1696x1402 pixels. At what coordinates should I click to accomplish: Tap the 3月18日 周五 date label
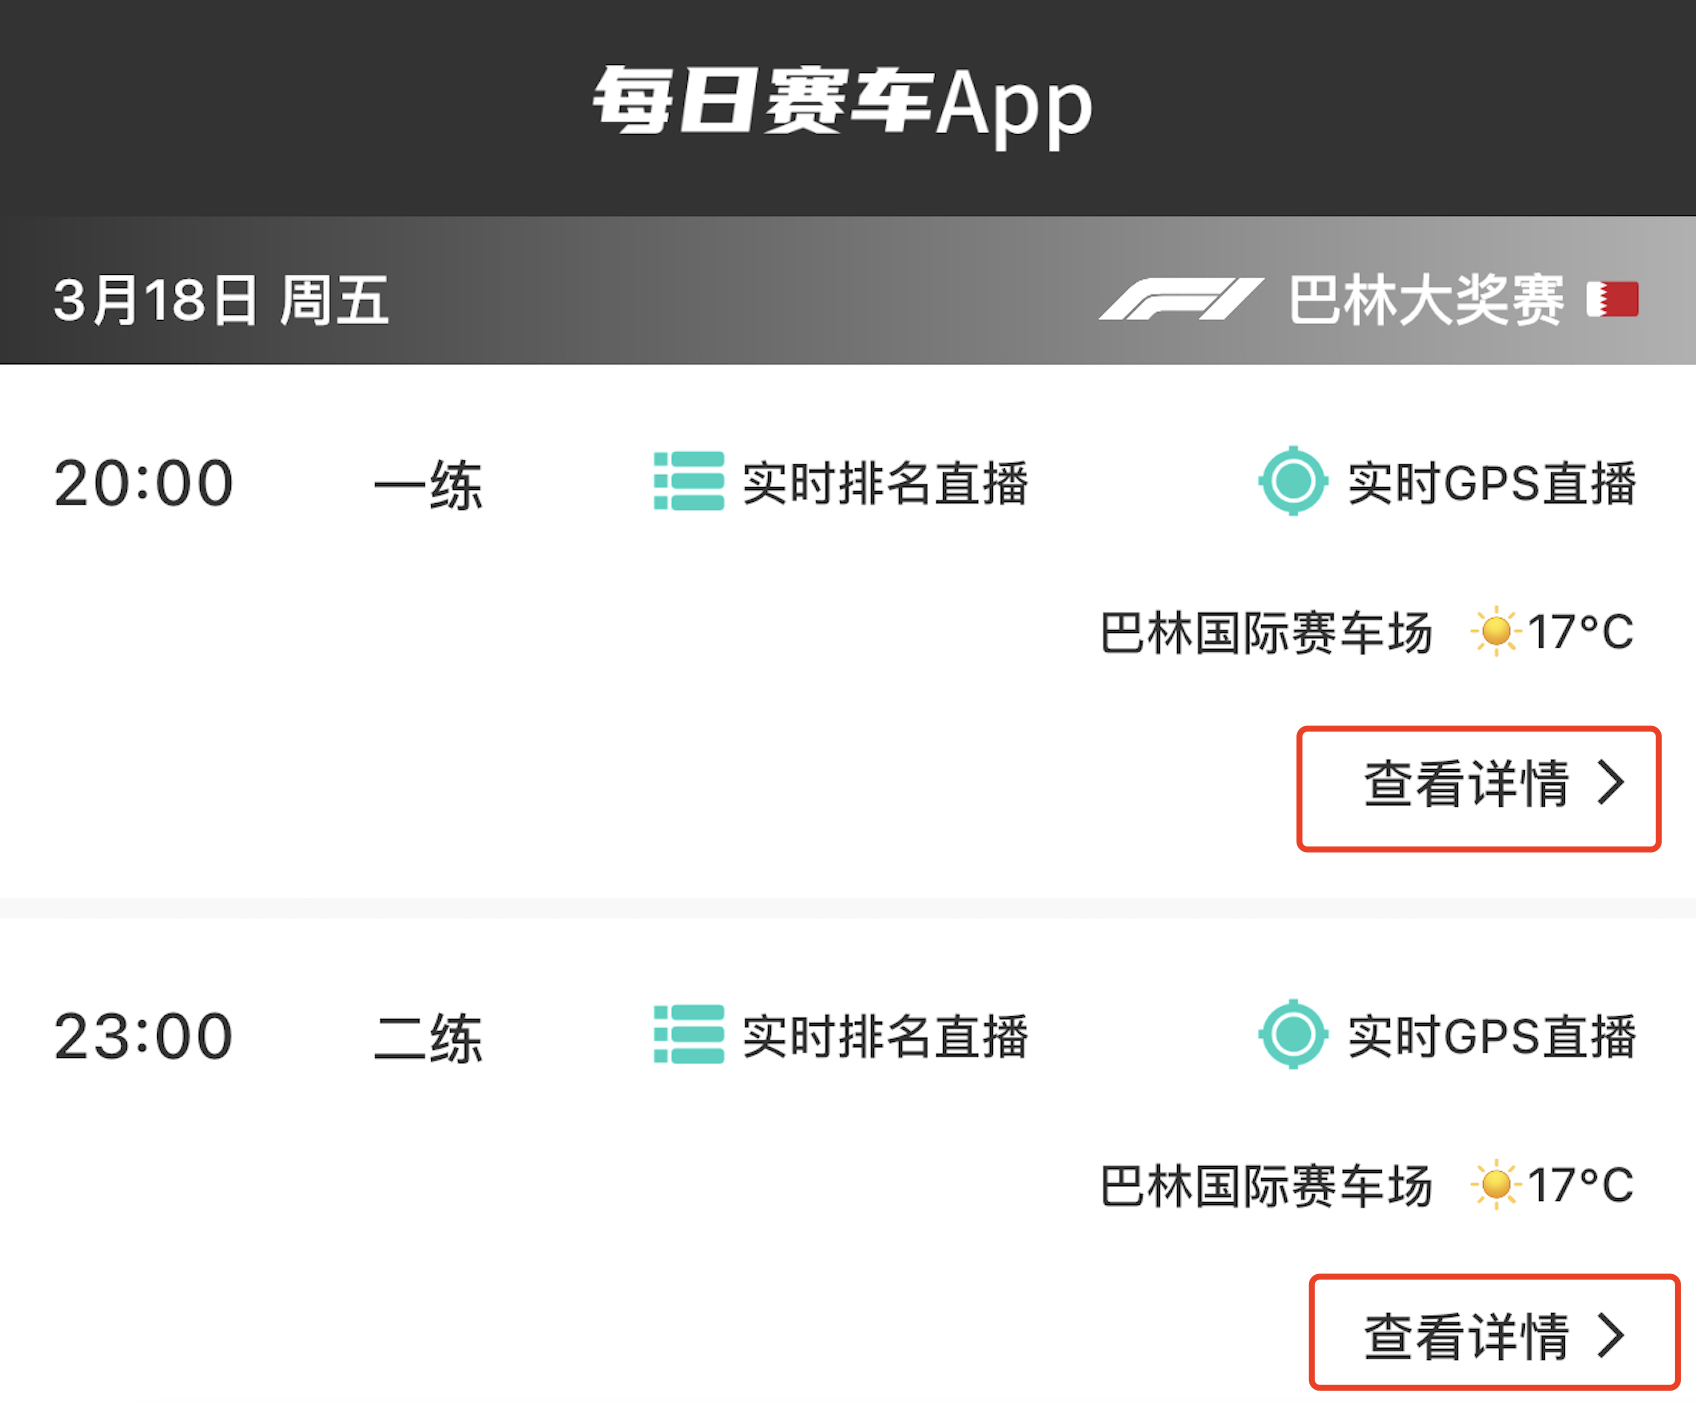pyautogui.click(x=221, y=300)
